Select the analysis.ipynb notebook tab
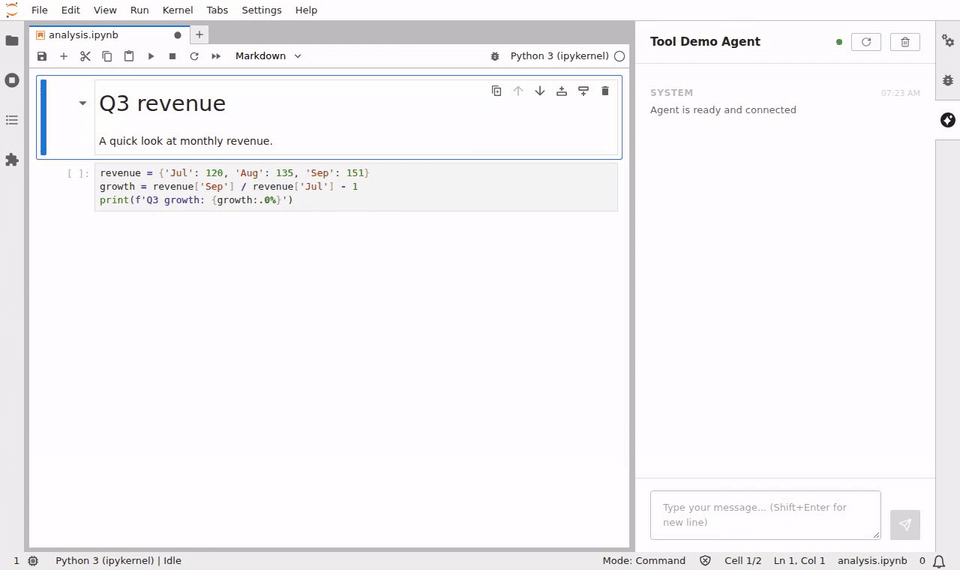Screen dimensions: 960x570 [109, 35]
